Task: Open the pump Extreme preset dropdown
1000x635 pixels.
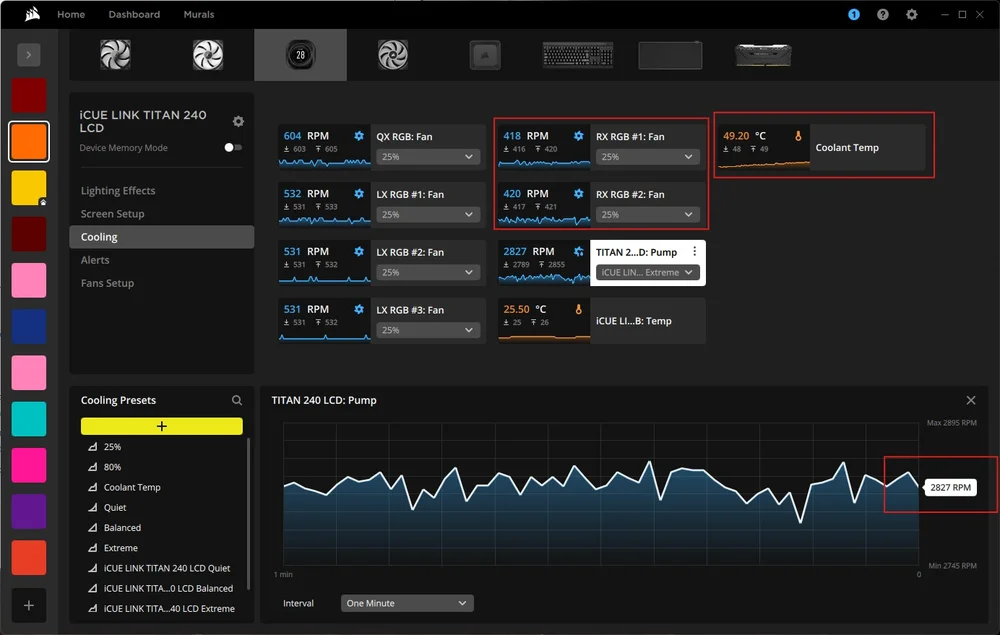Action: coord(647,273)
